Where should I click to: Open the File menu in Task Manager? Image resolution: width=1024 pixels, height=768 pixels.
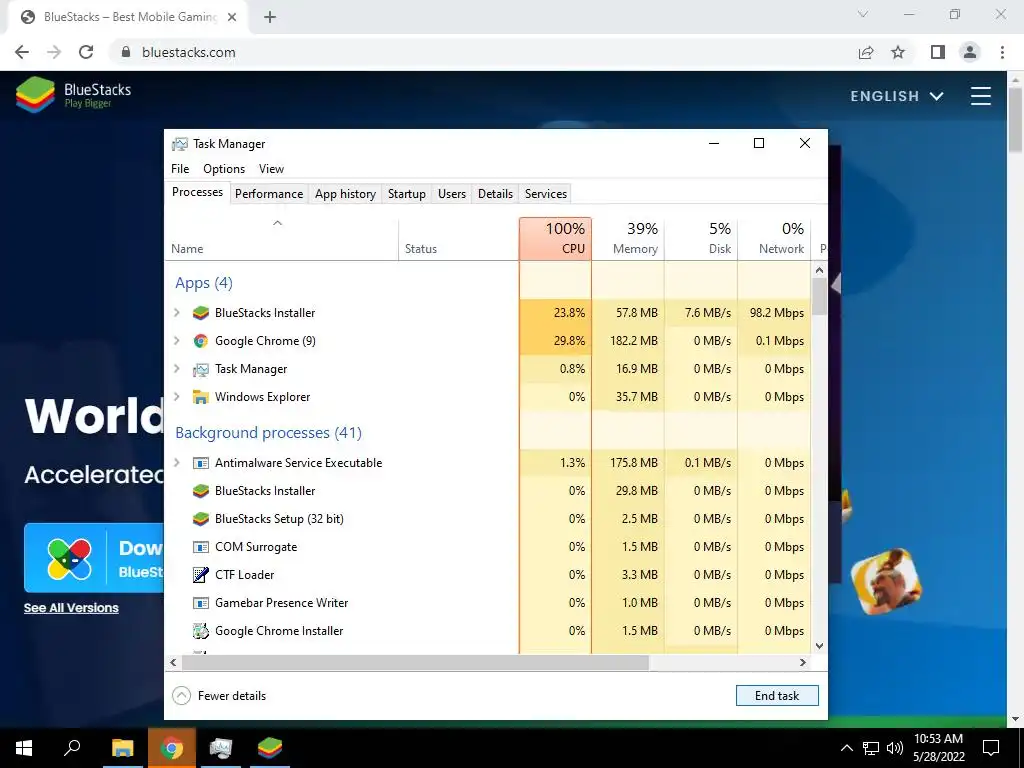[x=180, y=168]
